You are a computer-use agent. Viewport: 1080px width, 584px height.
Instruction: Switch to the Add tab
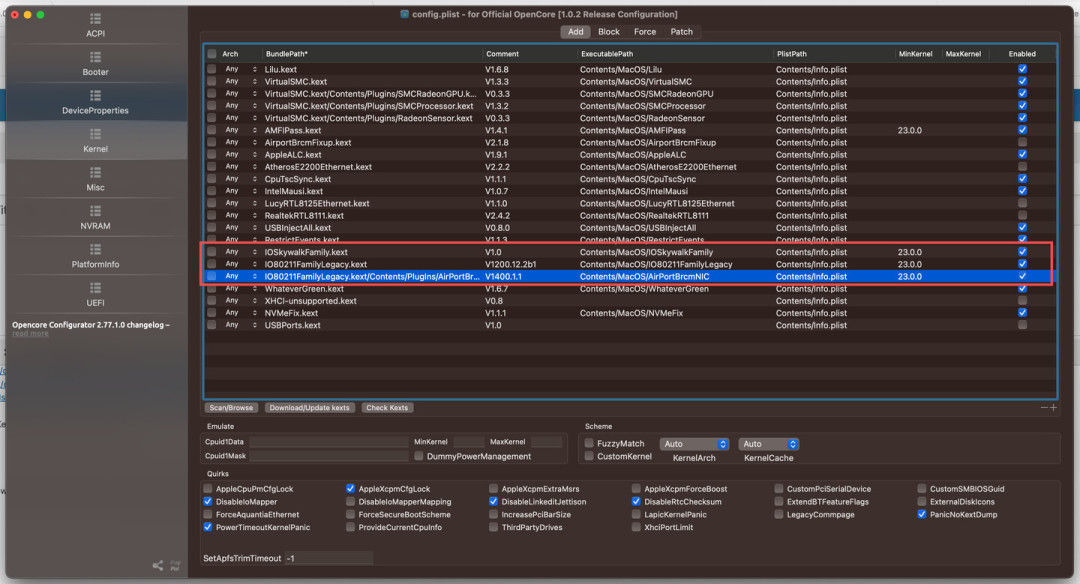tap(576, 32)
